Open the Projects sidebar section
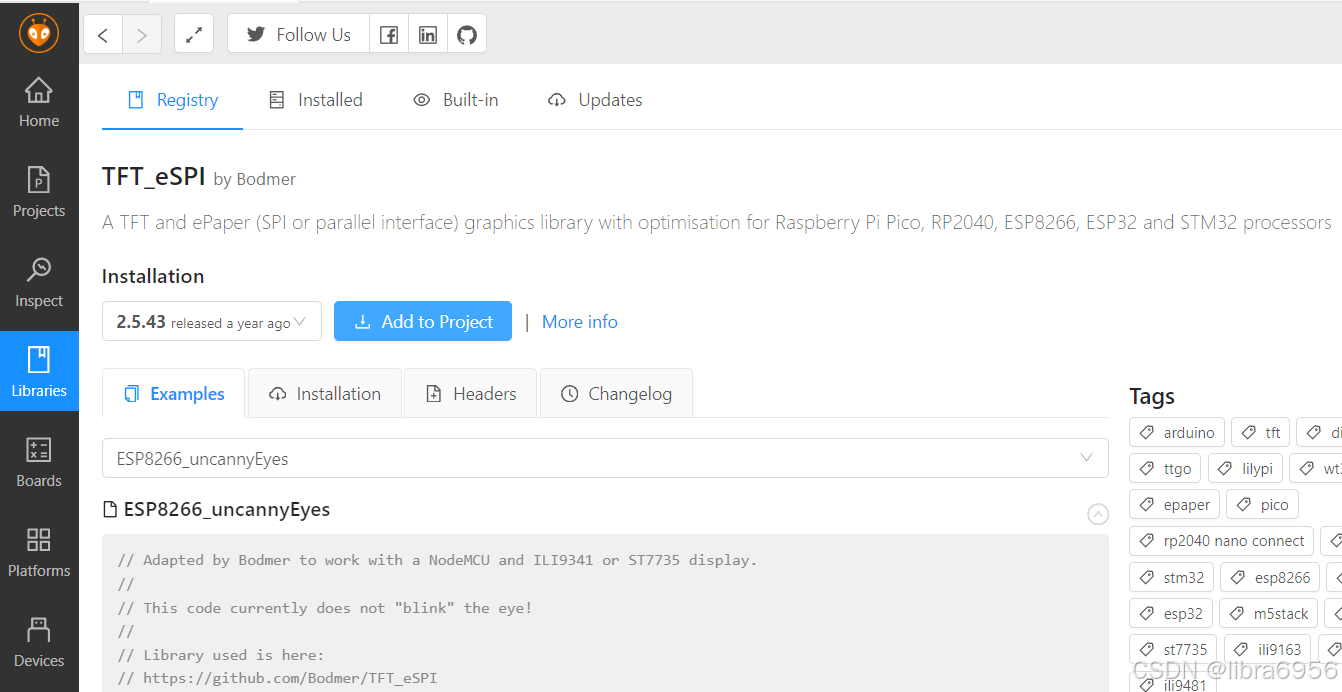 (39, 192)
